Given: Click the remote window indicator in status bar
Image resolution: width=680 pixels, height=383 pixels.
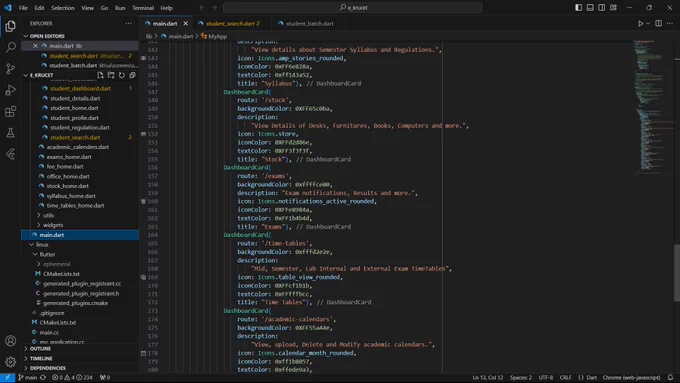Looking at the screenshot, I should click(x=7, y=377).
